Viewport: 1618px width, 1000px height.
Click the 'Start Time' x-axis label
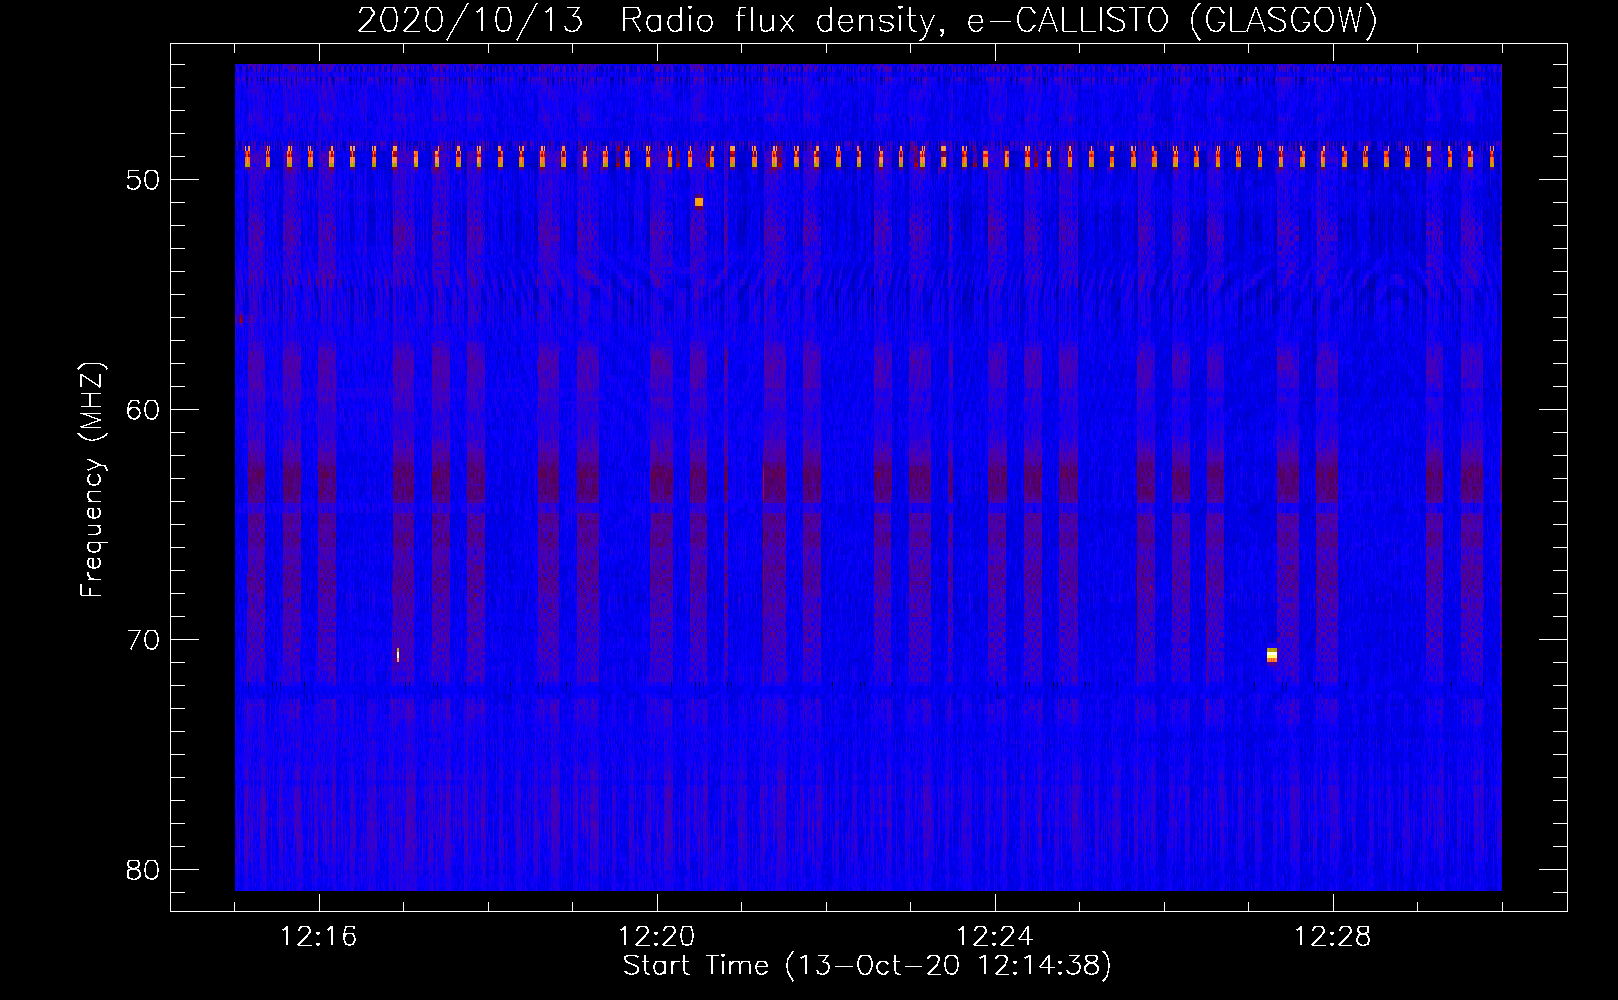click(x=867, y=966)
